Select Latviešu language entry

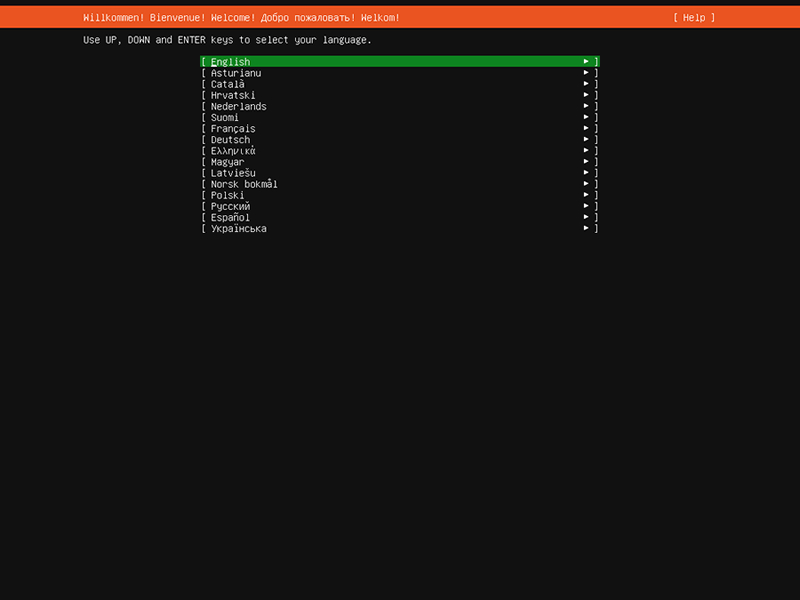[x=233, y=173]
